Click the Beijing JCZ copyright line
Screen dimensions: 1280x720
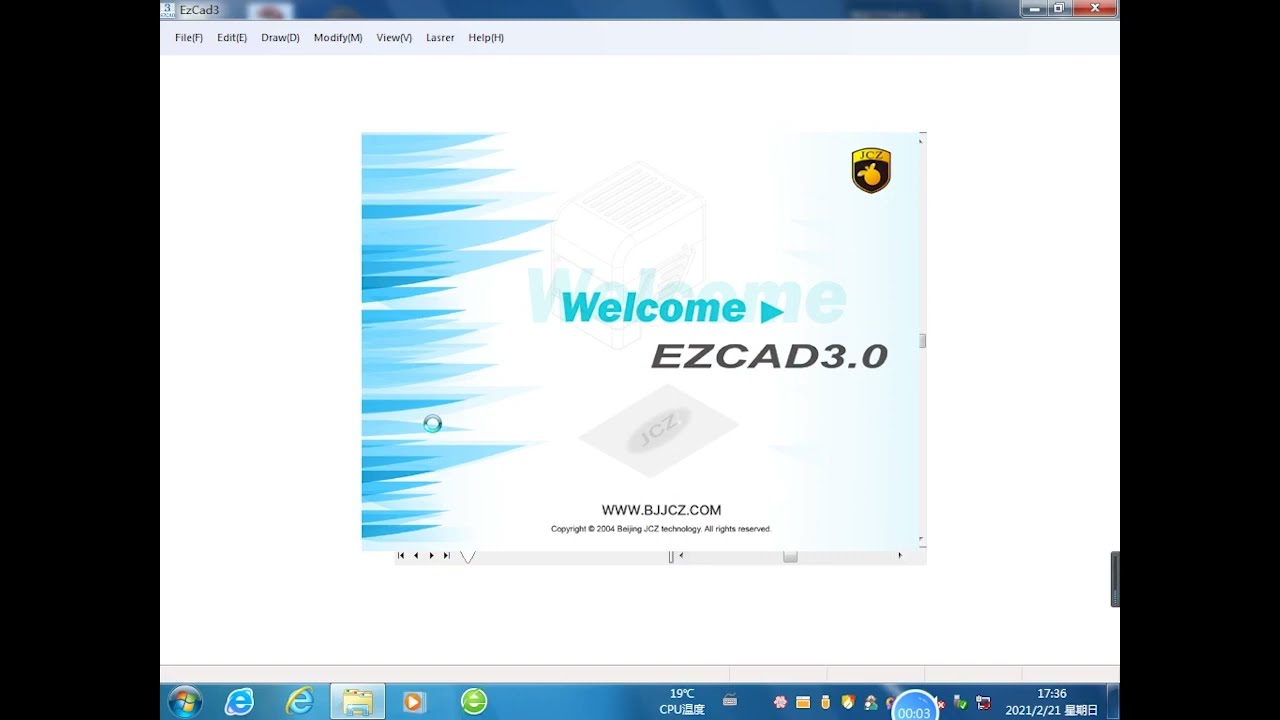click(x=661, y=529)
